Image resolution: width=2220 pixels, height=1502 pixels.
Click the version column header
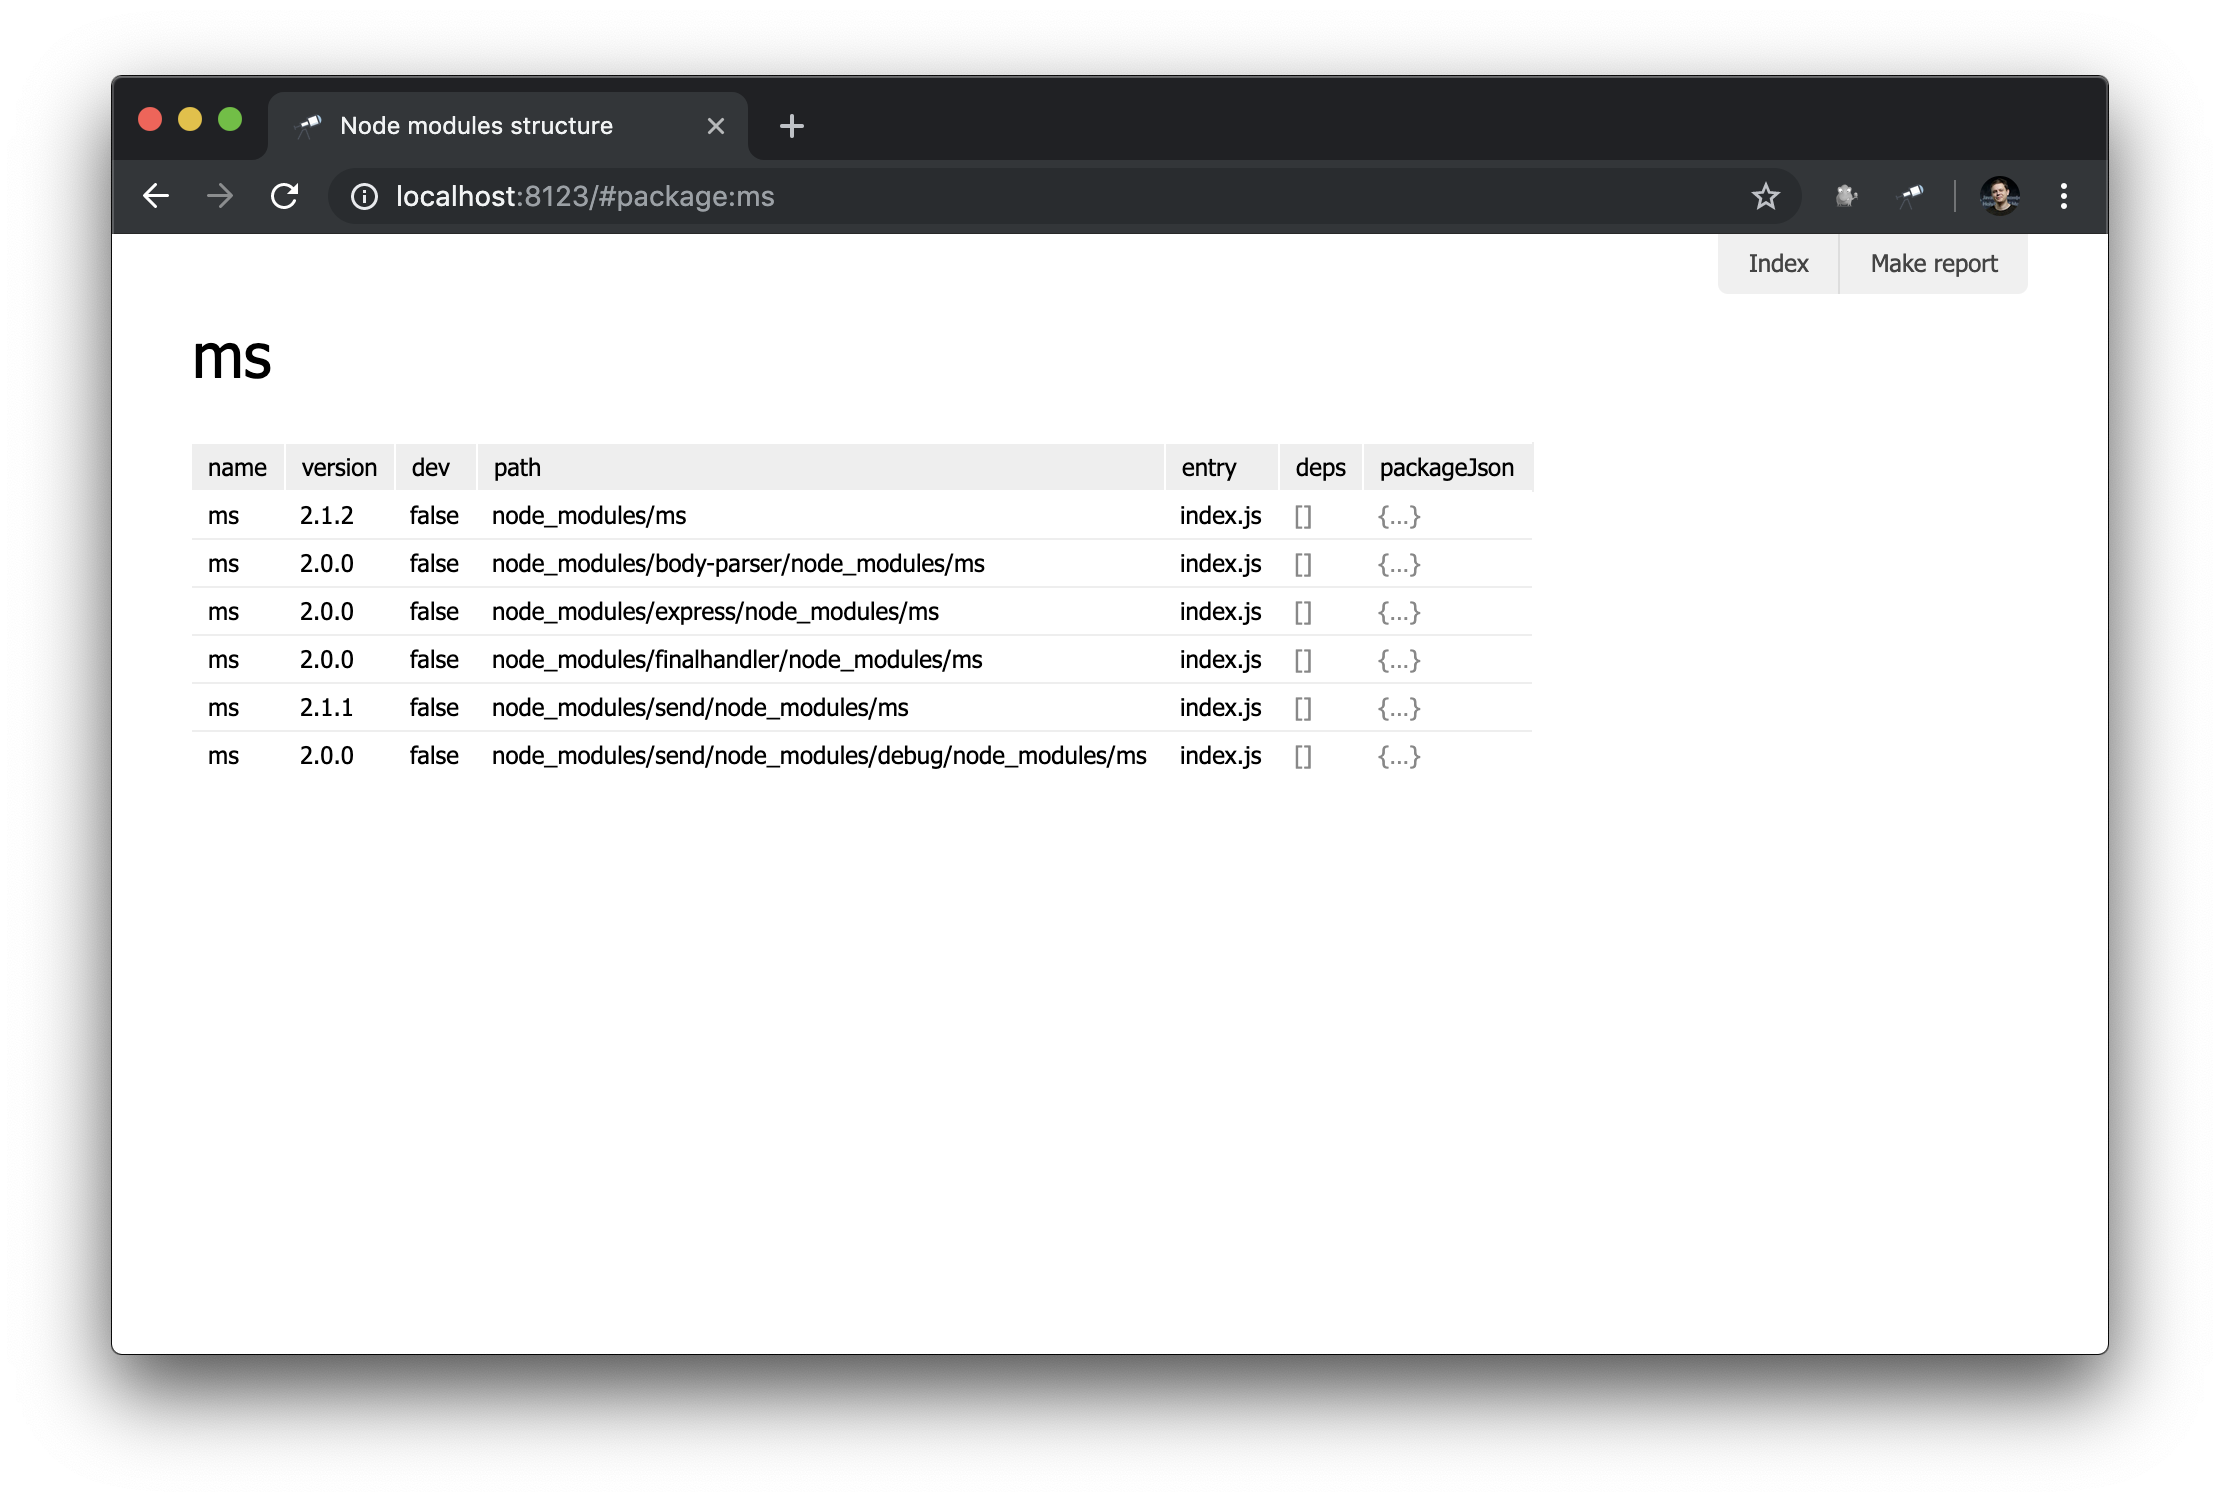(x=337, y=466)
